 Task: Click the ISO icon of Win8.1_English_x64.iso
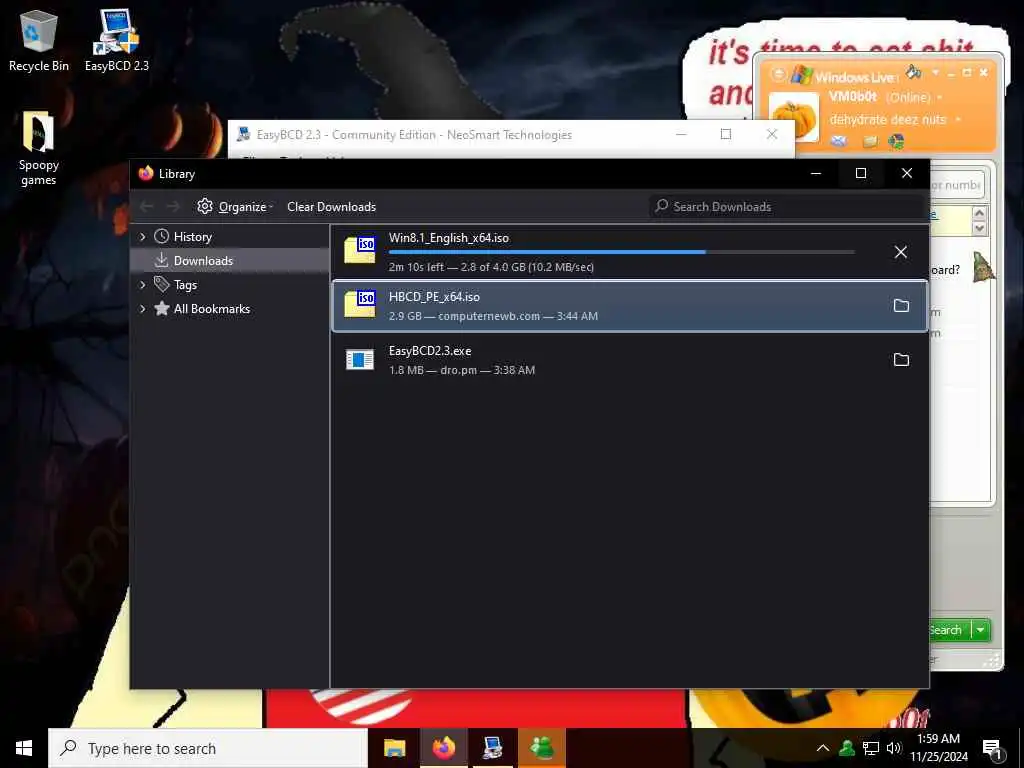coord(360,249)
